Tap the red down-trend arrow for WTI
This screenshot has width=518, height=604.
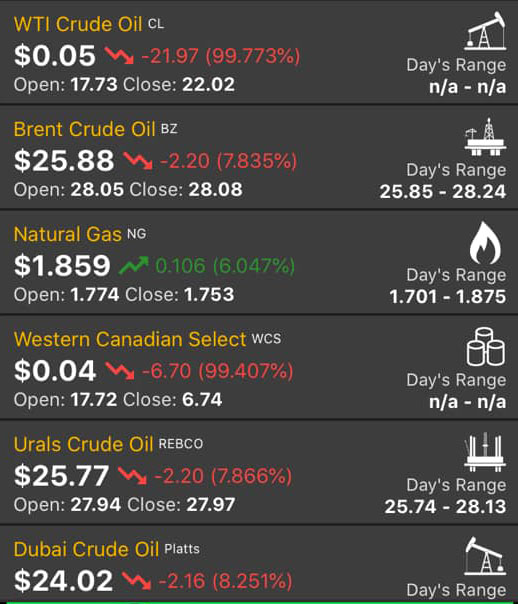(x=119, y=55)
